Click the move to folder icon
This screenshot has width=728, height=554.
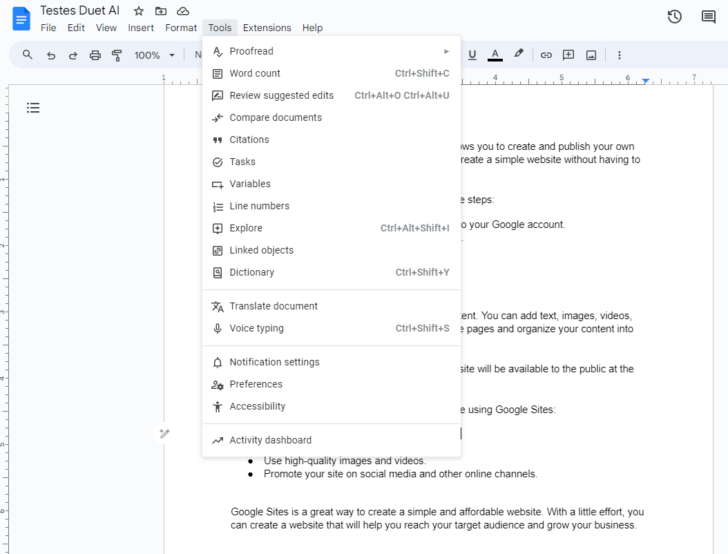[x=161, y=11]
